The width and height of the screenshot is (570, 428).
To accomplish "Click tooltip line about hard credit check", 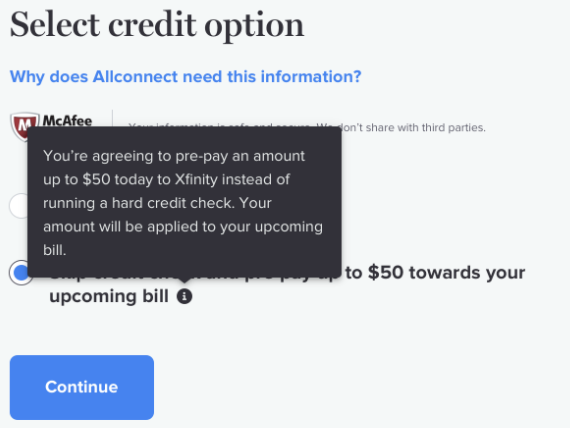I will pos(157,203).
